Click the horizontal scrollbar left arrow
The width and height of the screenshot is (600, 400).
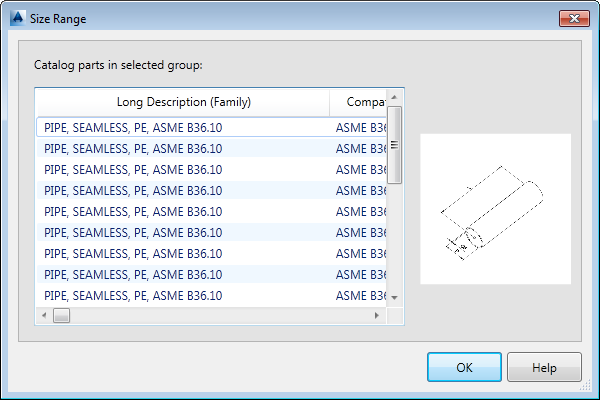coord(43,315)
